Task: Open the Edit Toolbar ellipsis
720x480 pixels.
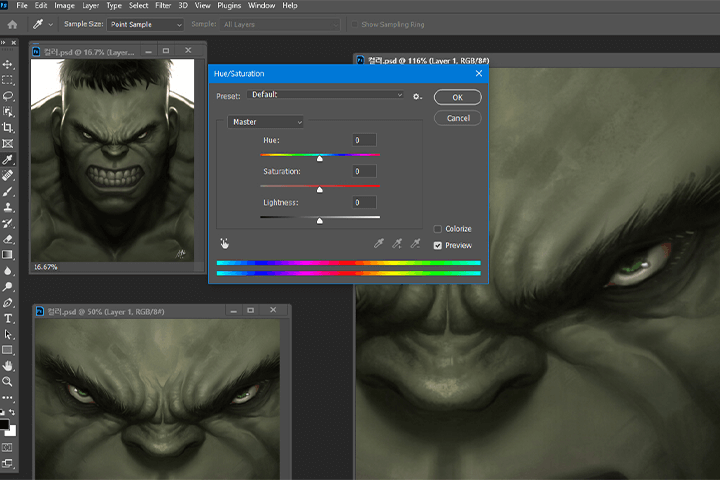Action: coord(8,397)
